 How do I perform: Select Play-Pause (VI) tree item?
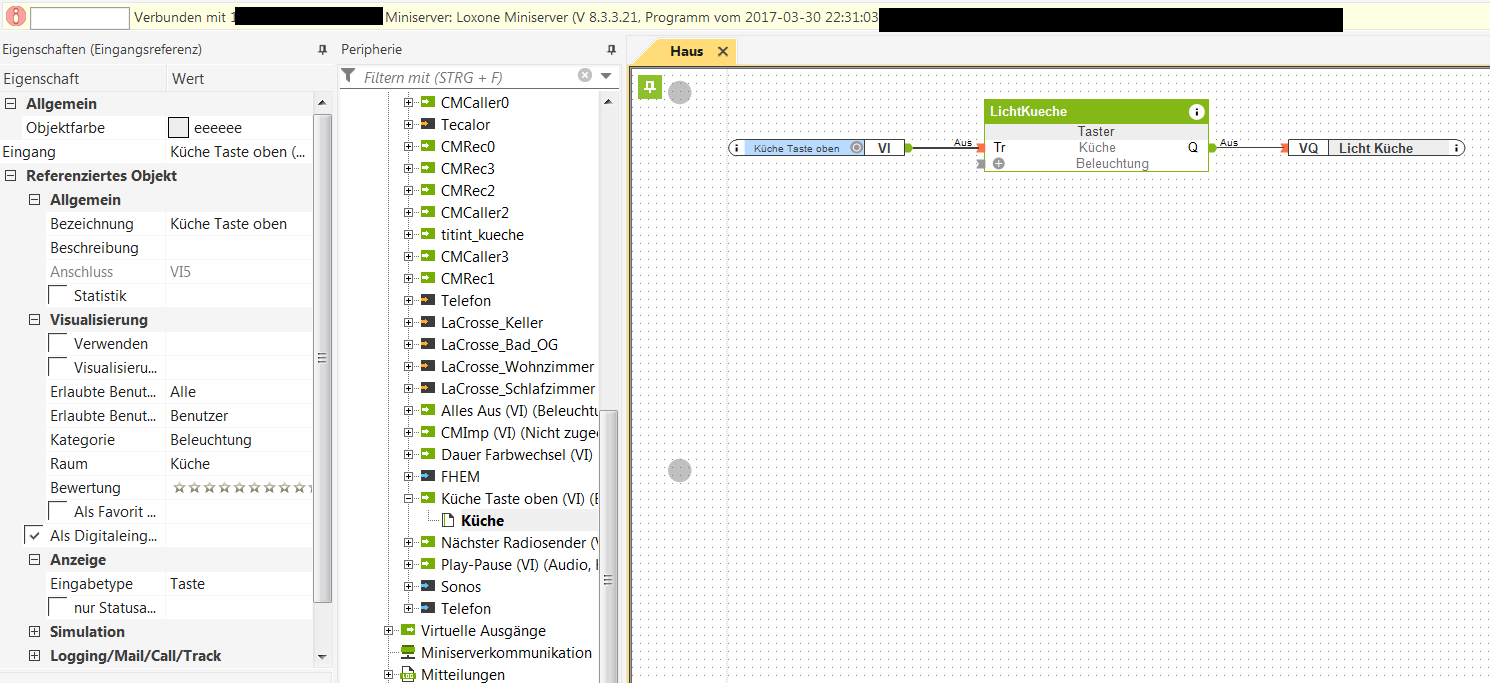pyautogui.click(x=519, y=565)
